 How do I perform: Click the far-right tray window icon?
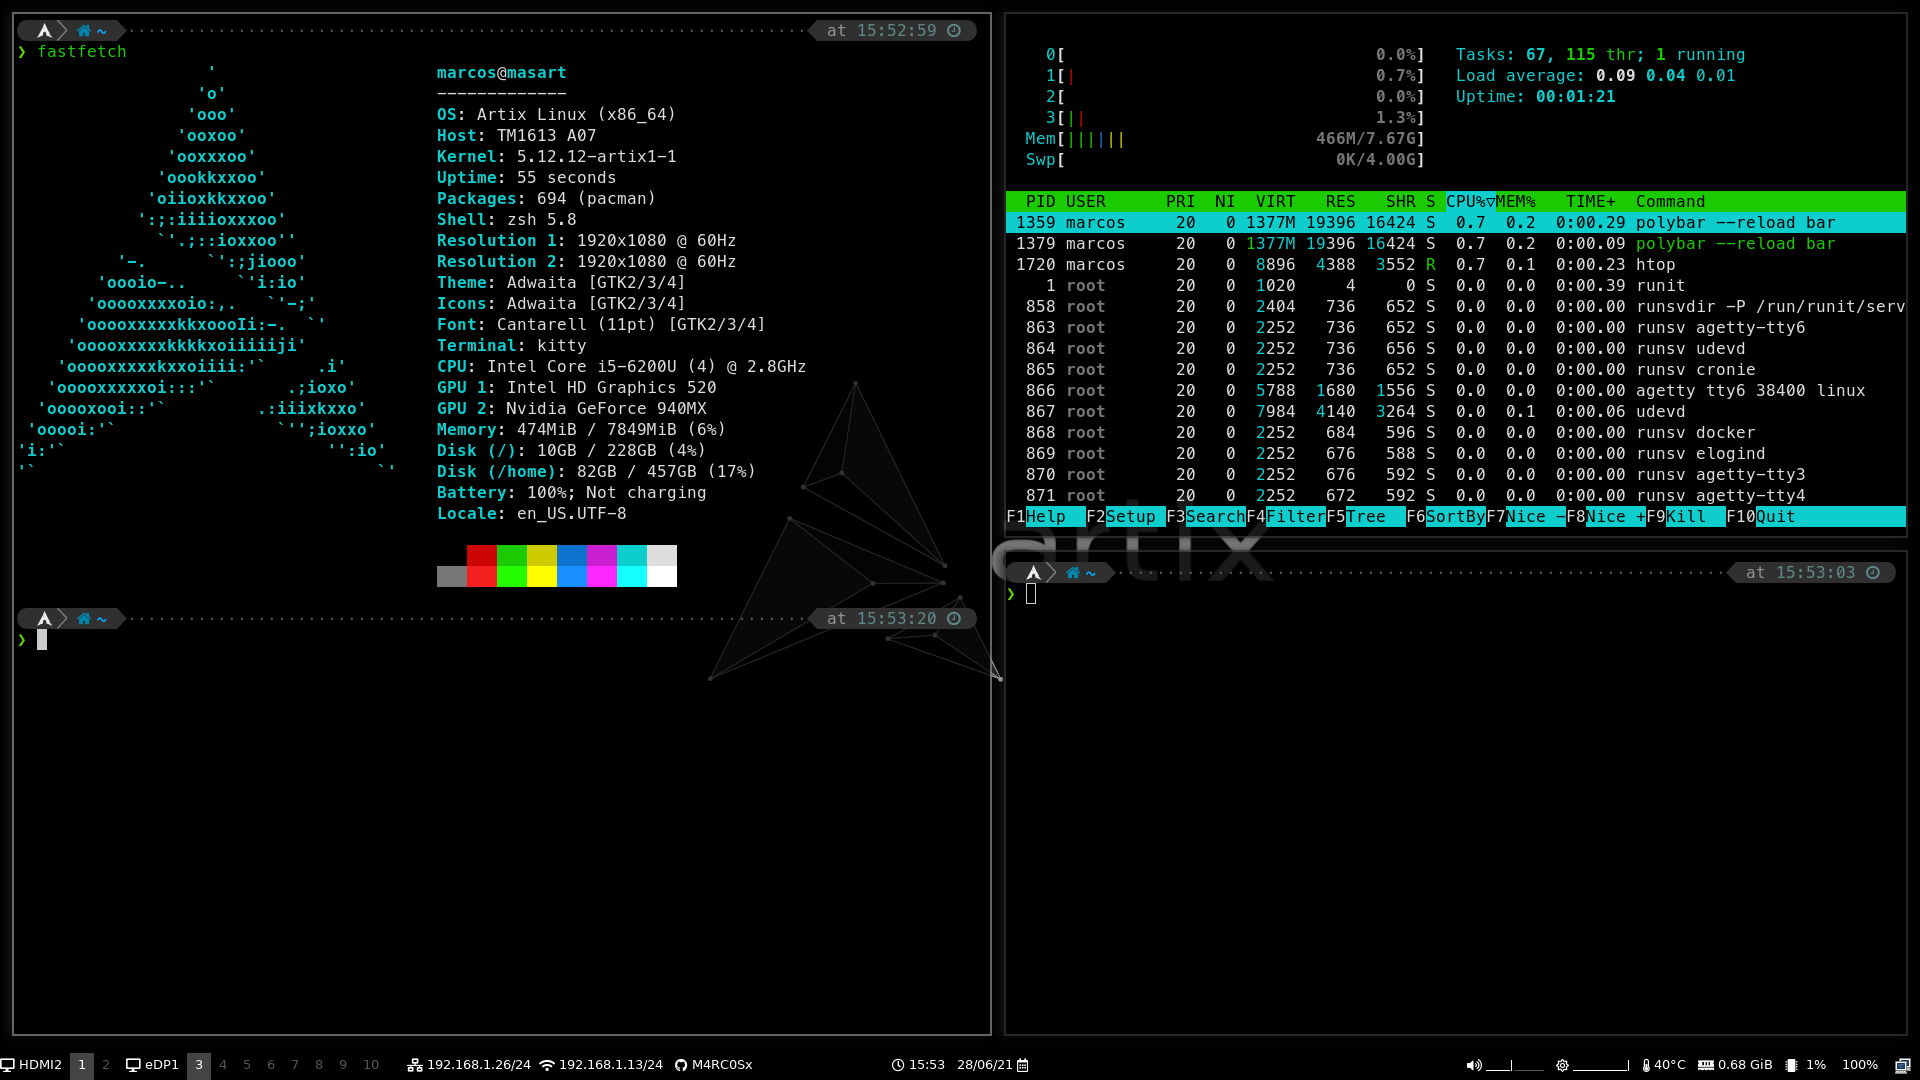click(1902, 1065)
